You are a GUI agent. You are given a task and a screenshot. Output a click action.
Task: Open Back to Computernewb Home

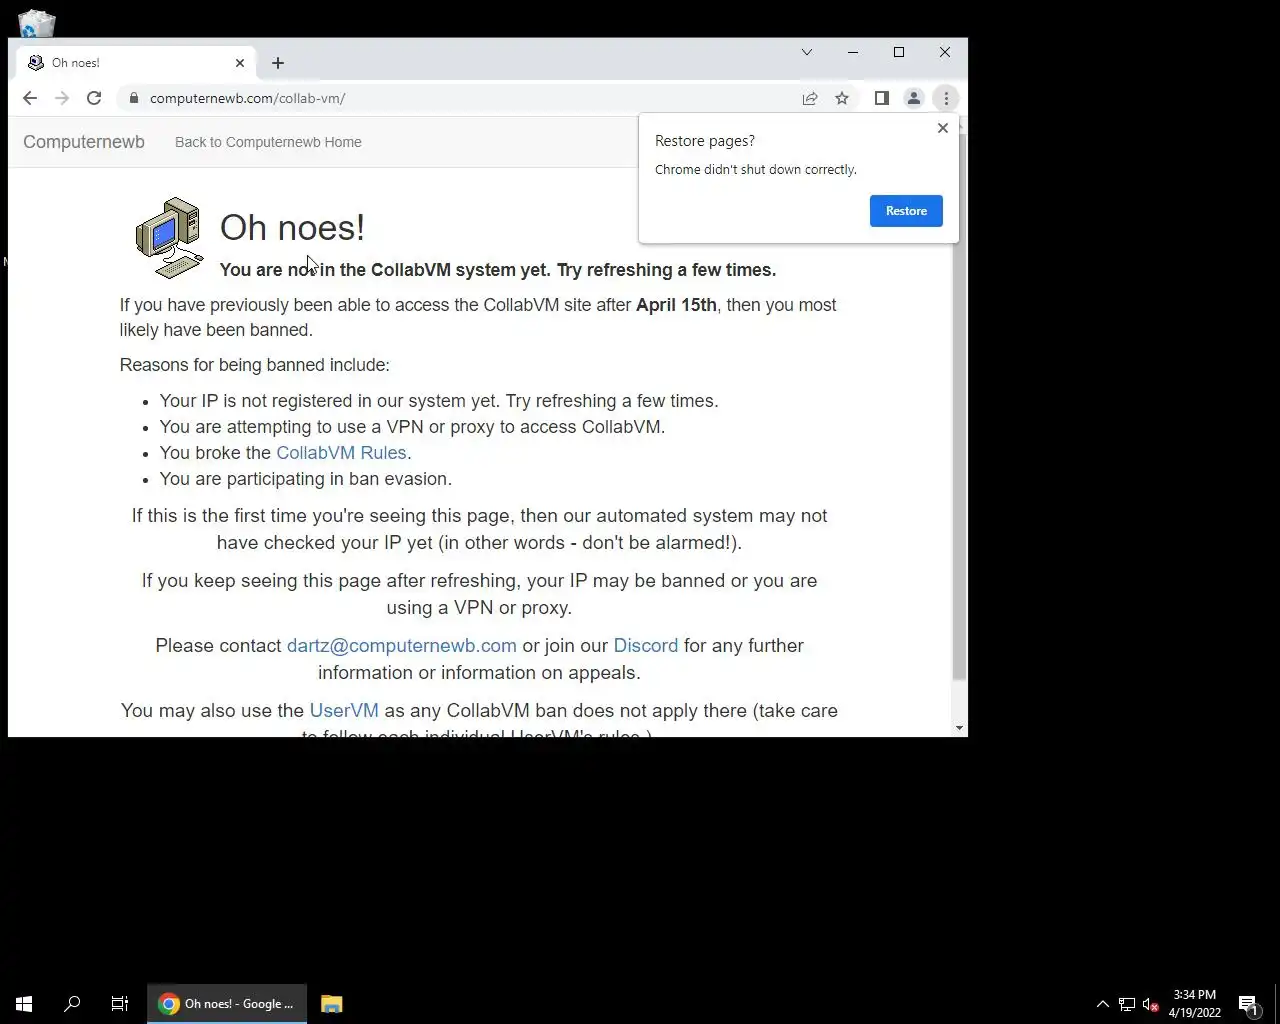tap(268, 142)
